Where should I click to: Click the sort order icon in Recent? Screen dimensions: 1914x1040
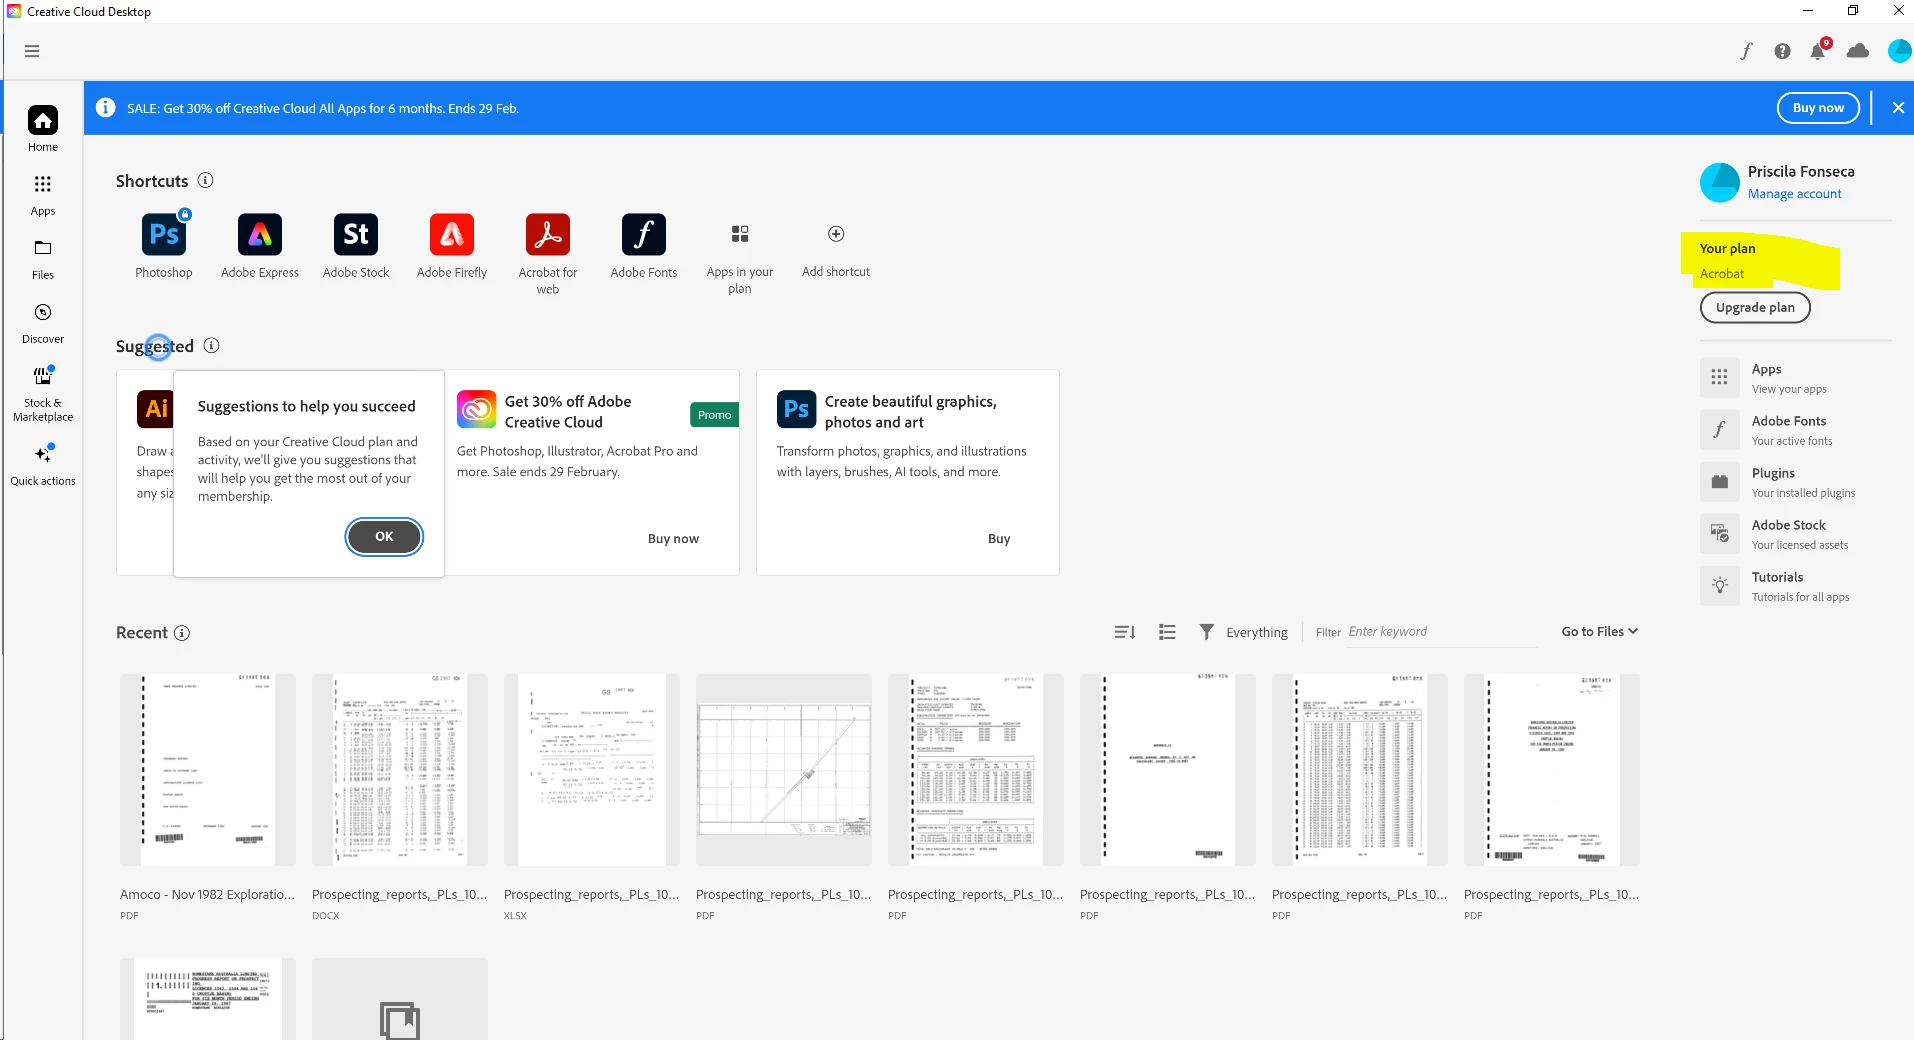click(1125, 632)
